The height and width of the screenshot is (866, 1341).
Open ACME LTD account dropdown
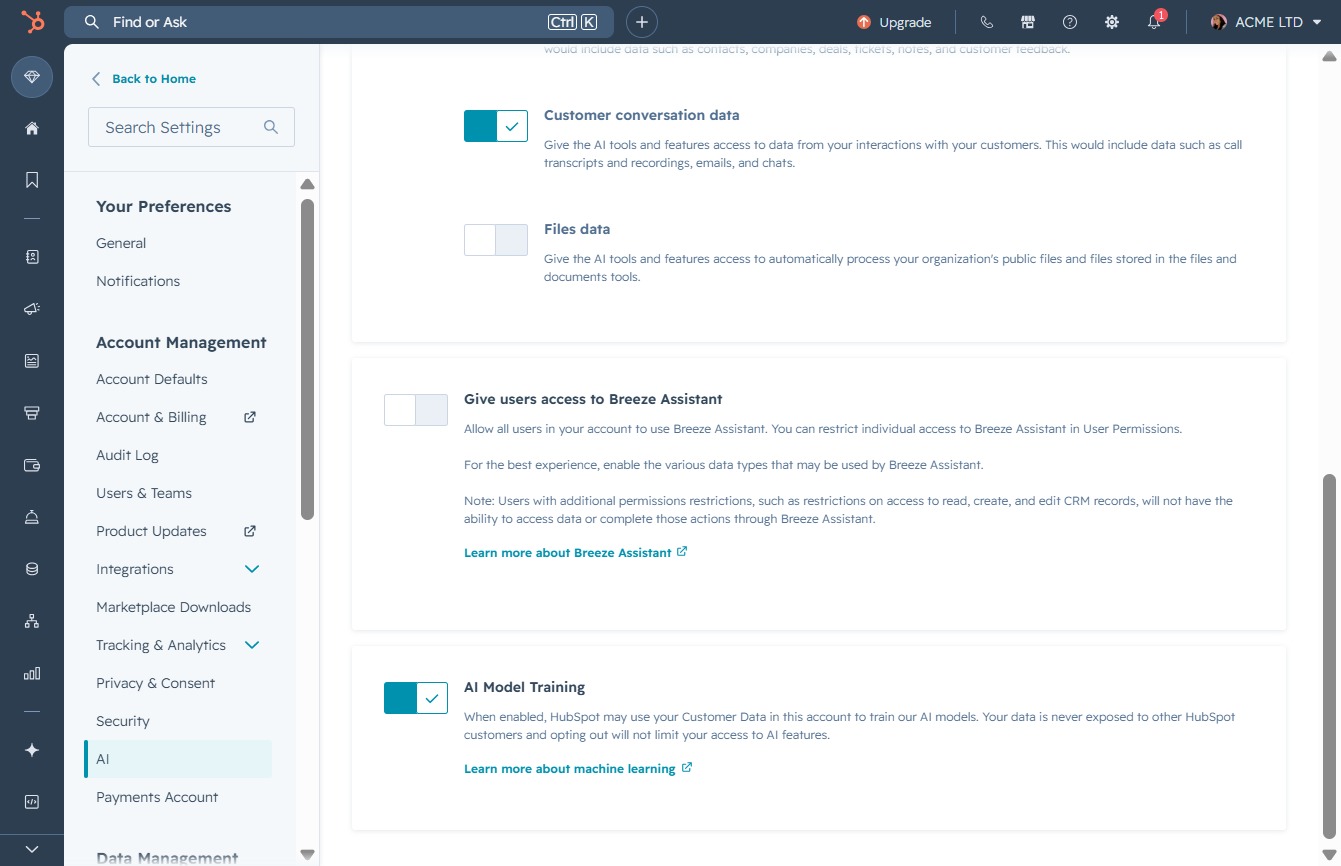click(1266, 22)
